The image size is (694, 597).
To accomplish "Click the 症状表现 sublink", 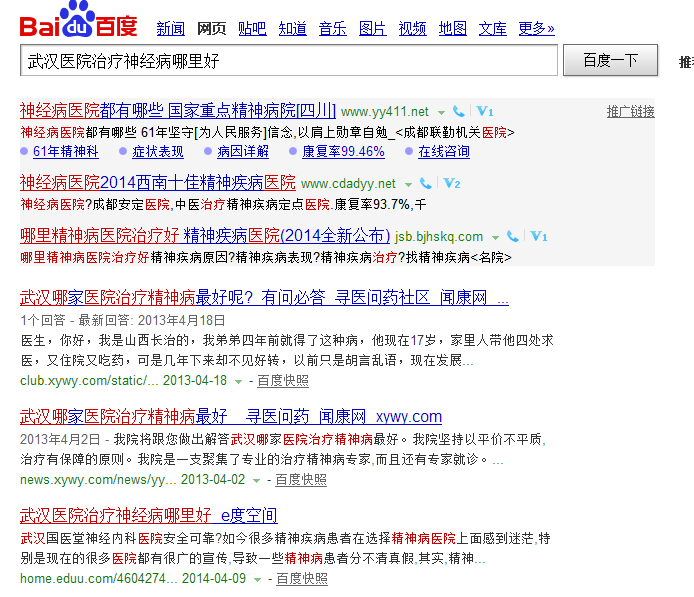I will coord(158,151).
